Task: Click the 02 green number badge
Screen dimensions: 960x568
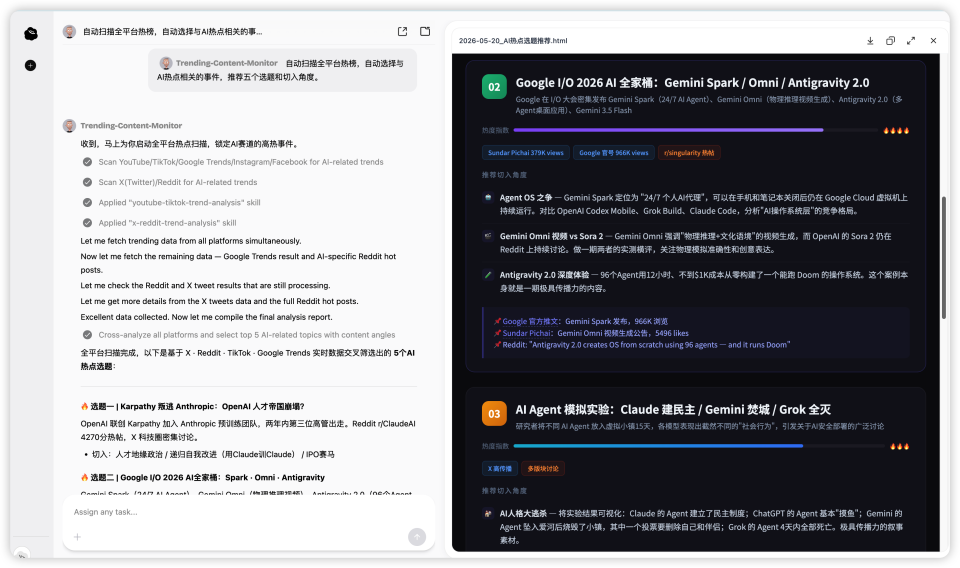Action: (x=494, y=87)
